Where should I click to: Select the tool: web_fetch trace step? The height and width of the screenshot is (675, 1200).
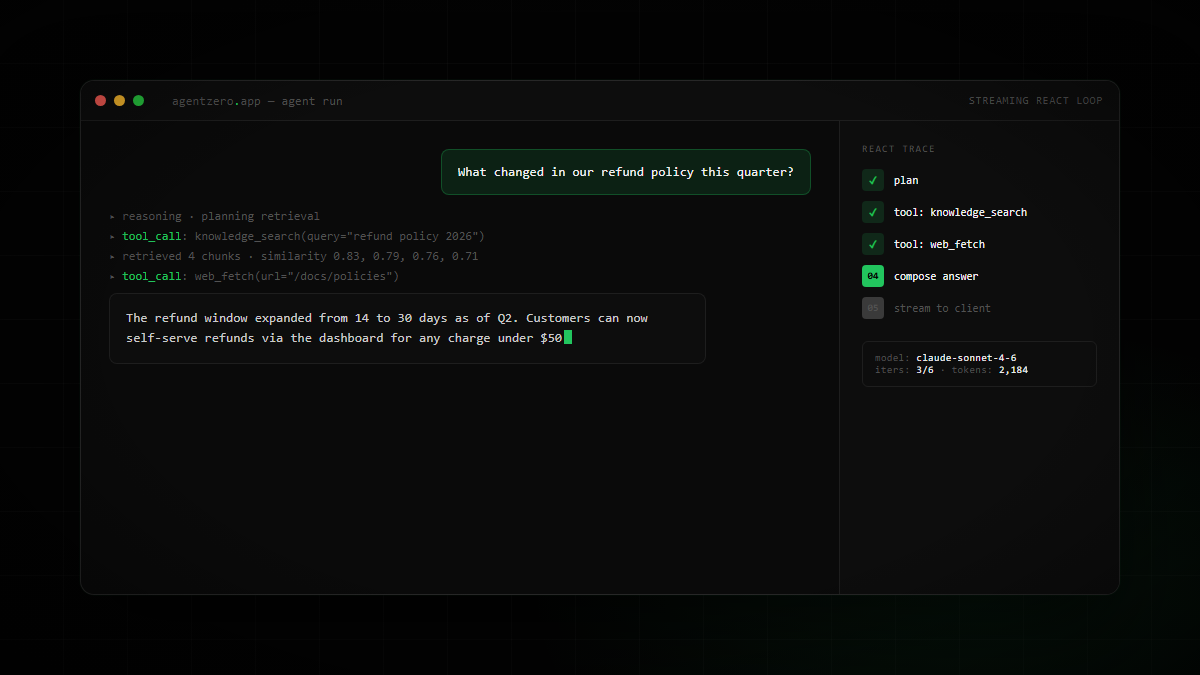(939, 244)
